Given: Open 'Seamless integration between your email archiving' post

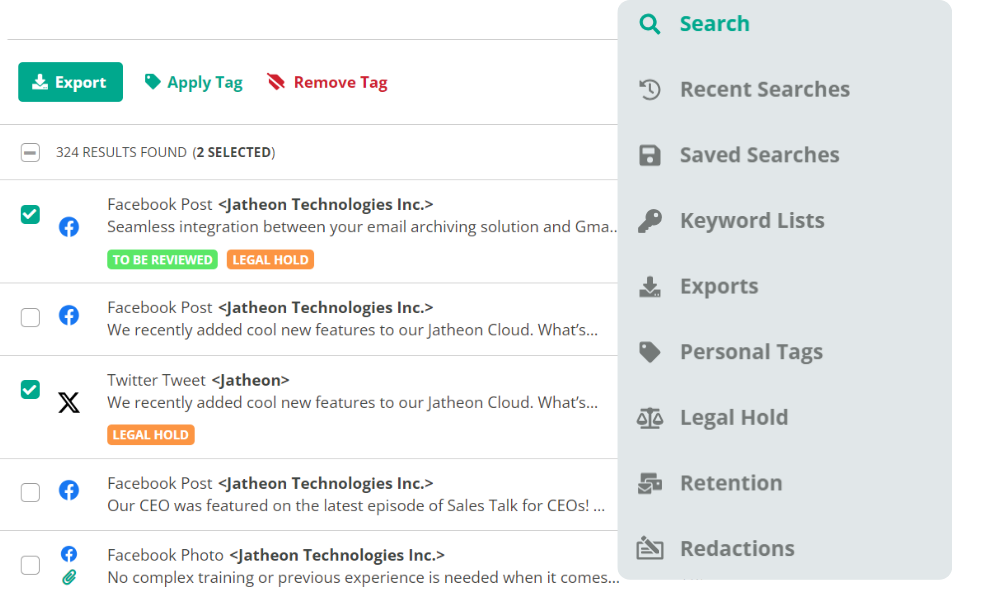Looking at the screenshot, I should [x=362, y=227].
